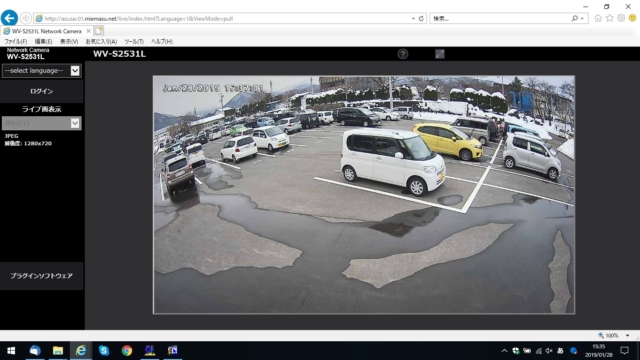
Task: Open the select language dropdown
Action: (x=41, y=71)
